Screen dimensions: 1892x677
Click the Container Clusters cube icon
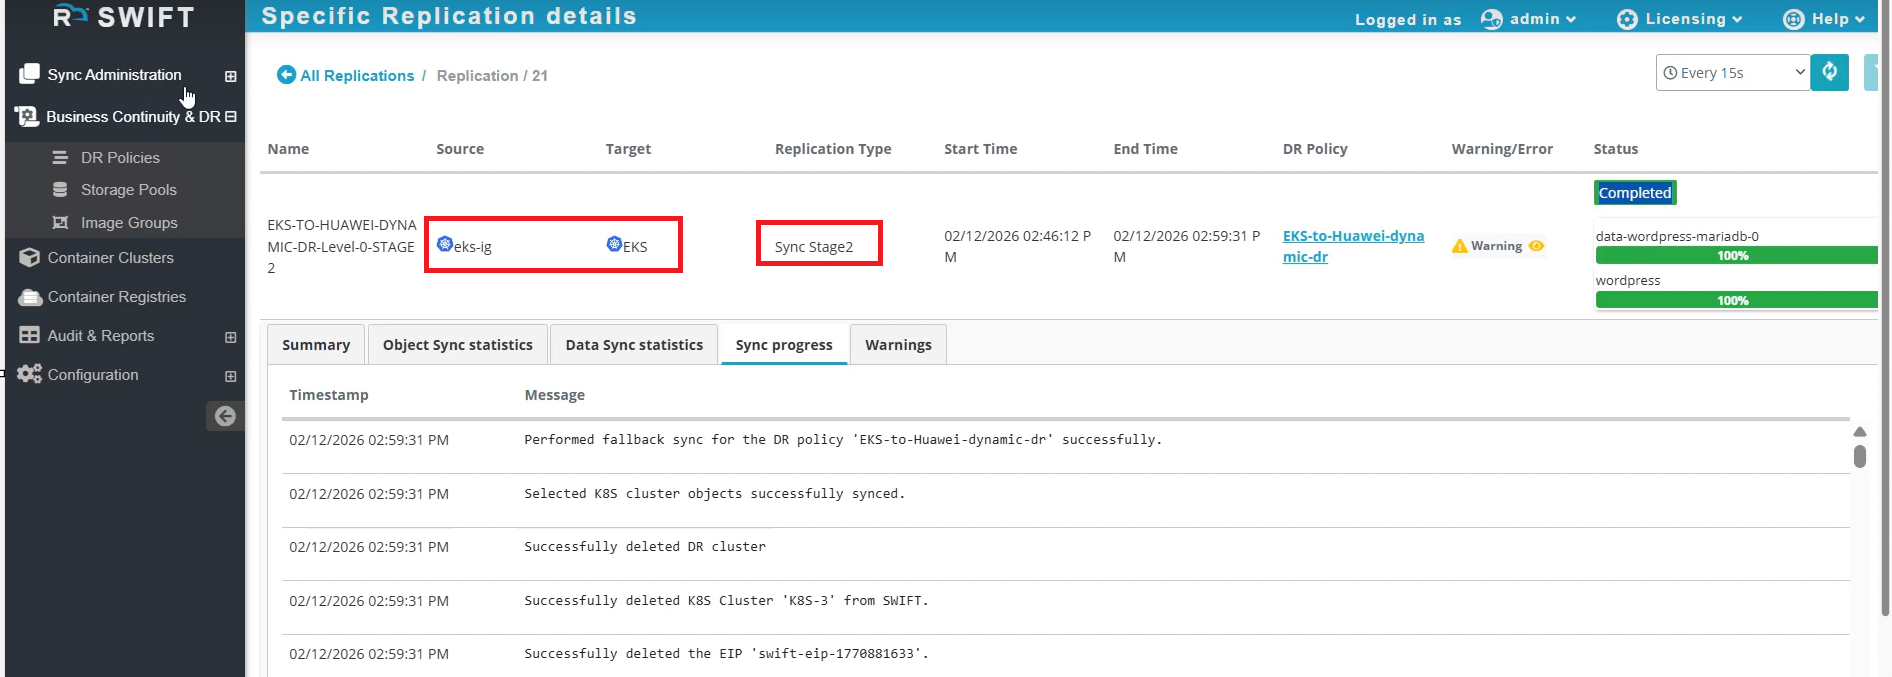coord(29,257)
